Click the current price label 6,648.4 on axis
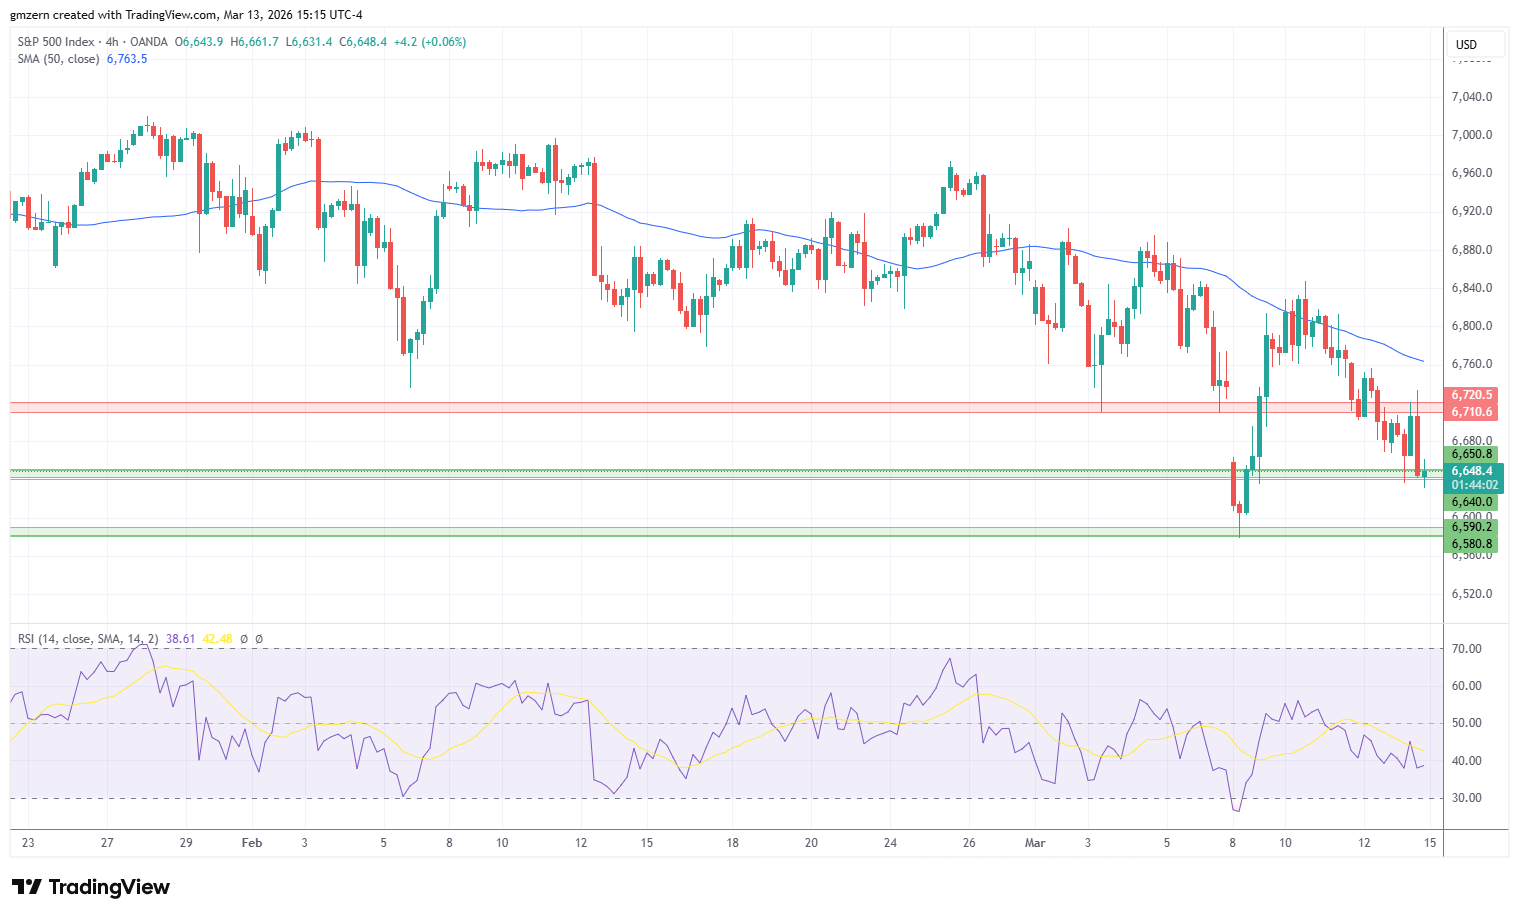Viewport: 1519px width, 917px height. (1472, 471)
